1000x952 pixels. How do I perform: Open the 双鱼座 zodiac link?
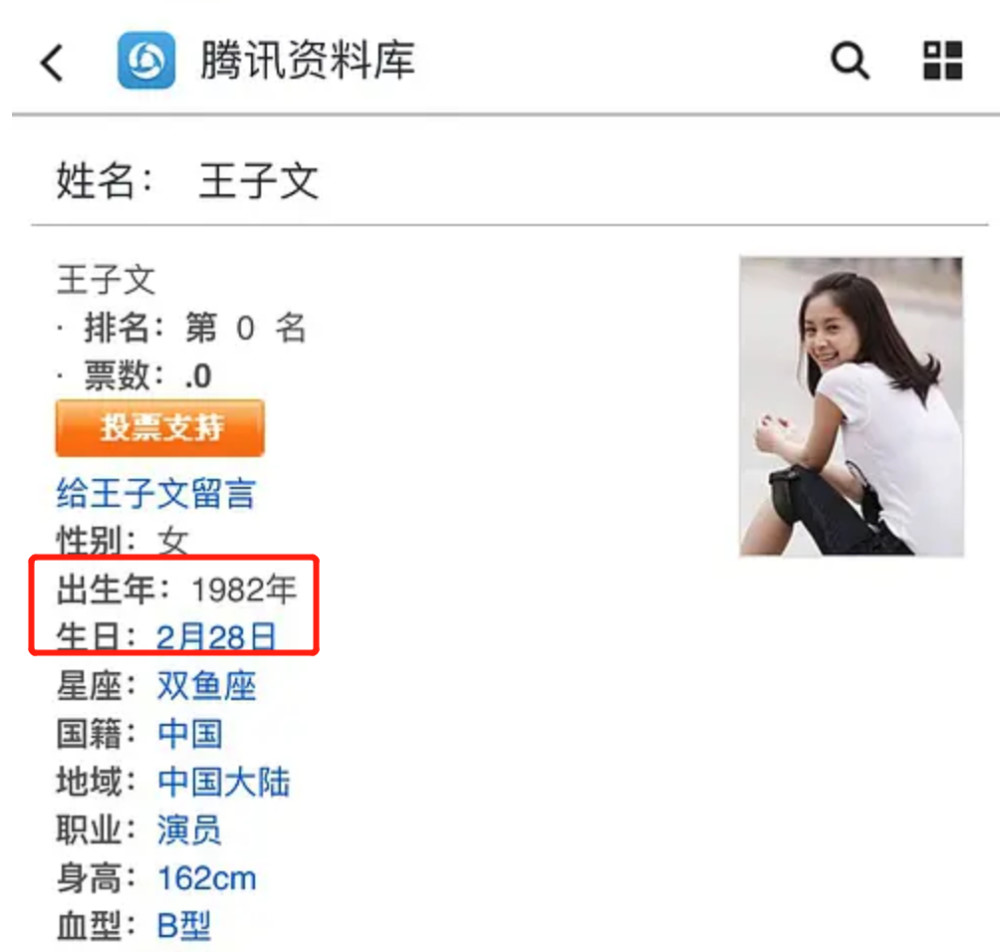coord(207,686)
